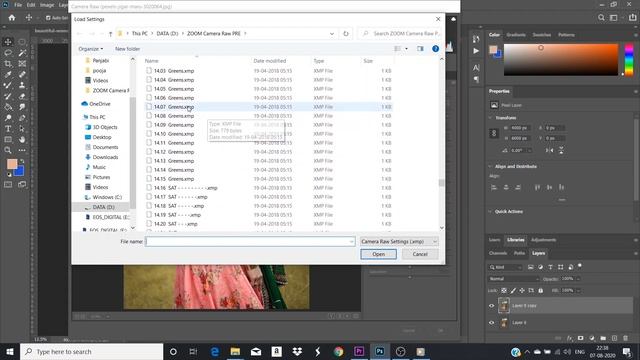Select the Magic Wand tool
This screenshot has height=360, width=640.
click(x=22, y=53)
